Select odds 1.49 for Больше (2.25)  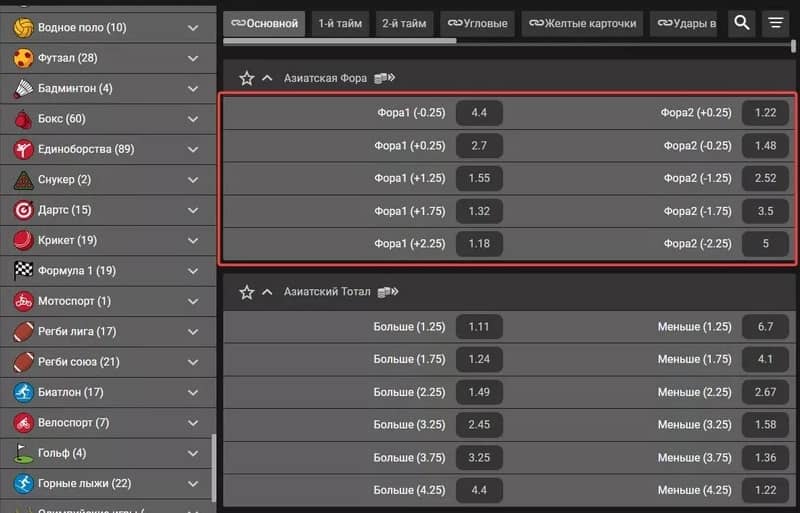(x=479, y=392)
